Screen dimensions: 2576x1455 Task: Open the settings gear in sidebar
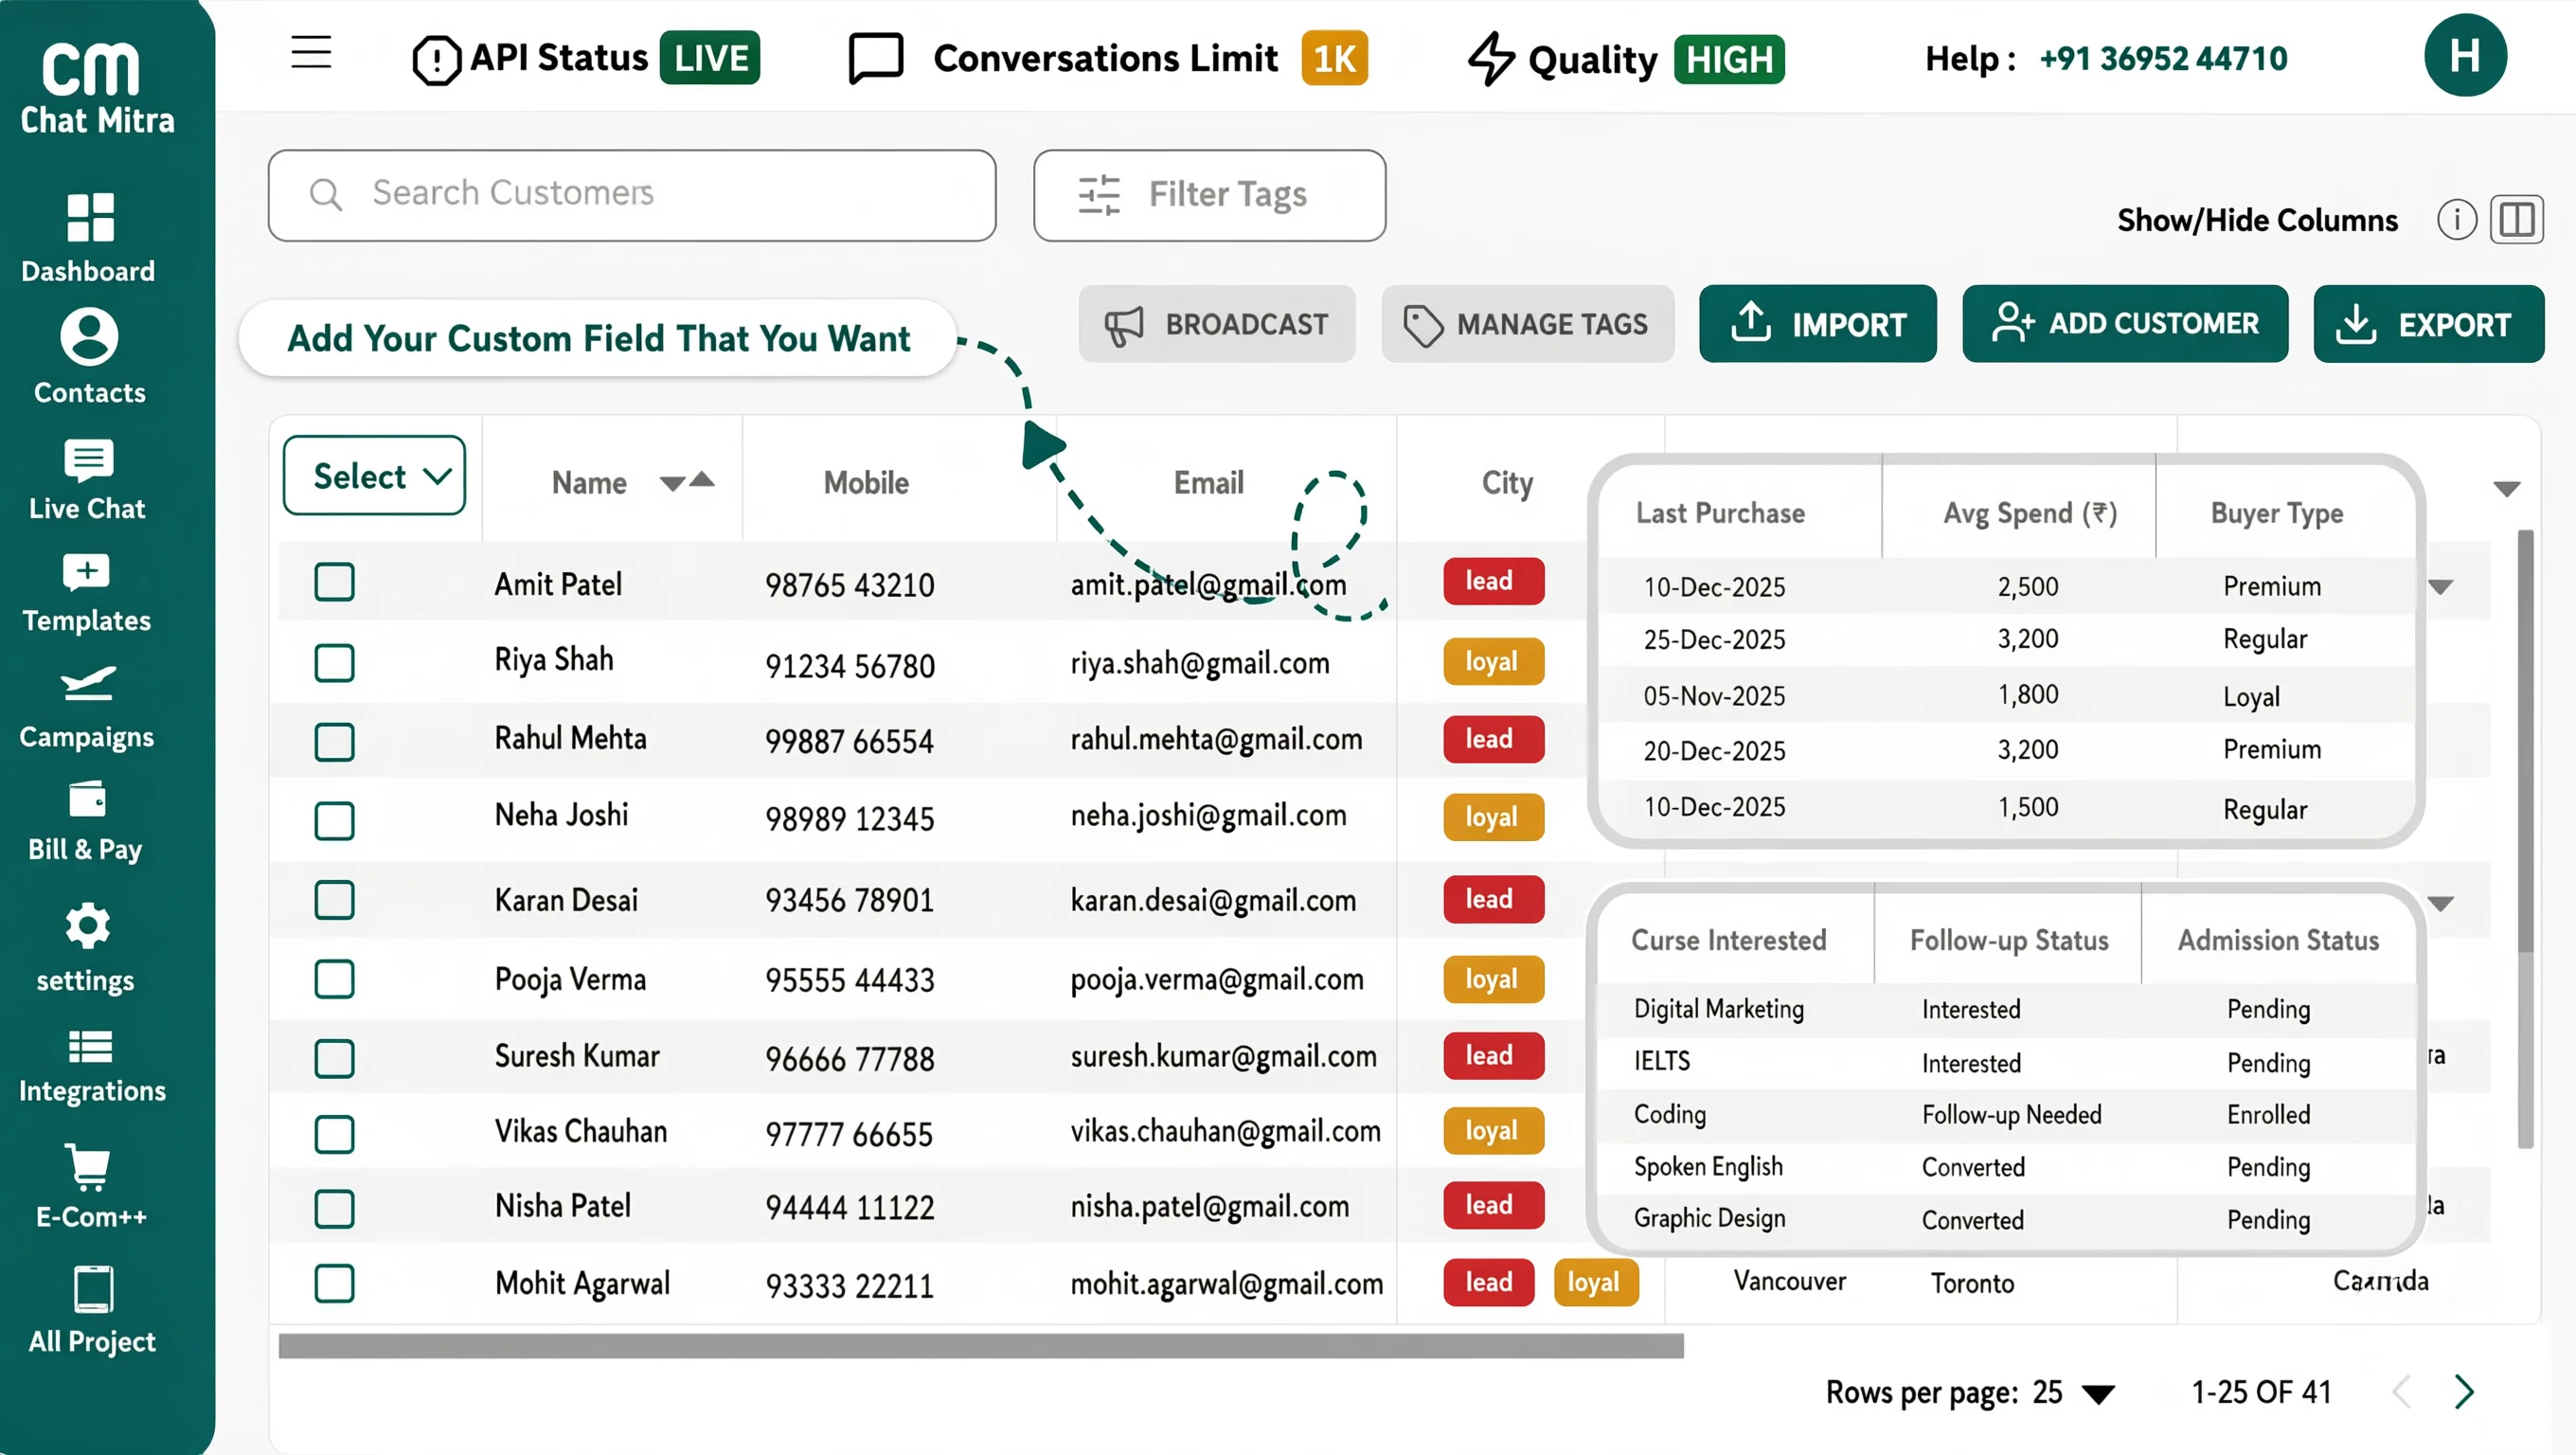coord(87,926)
